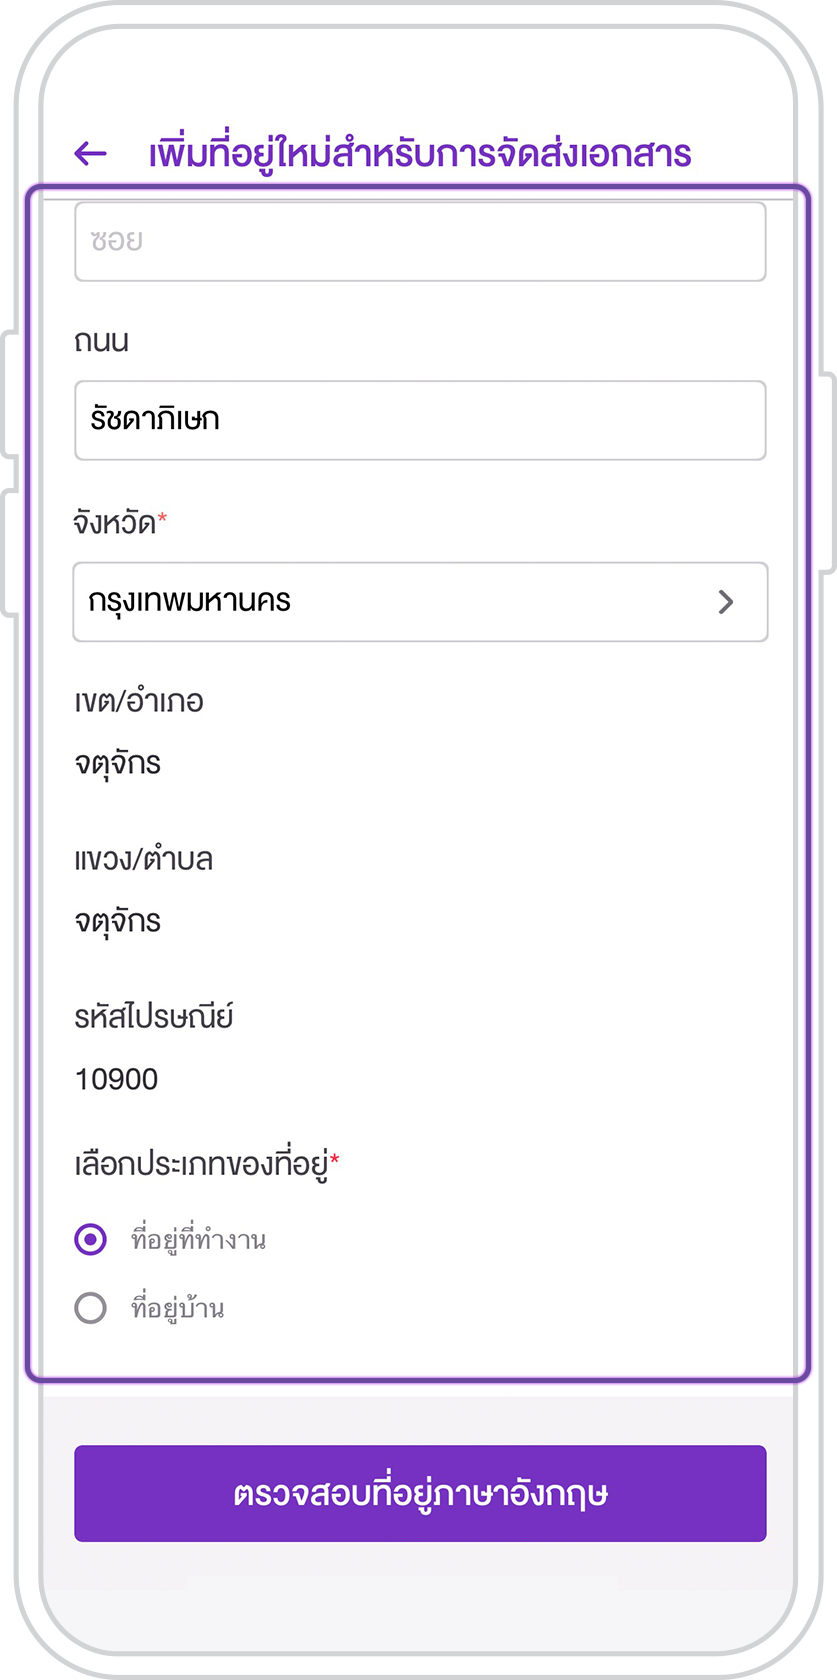The image size is (837, 1680).
Task: Click the เขต/อำเภอ label
Action: tap(139, 701)
